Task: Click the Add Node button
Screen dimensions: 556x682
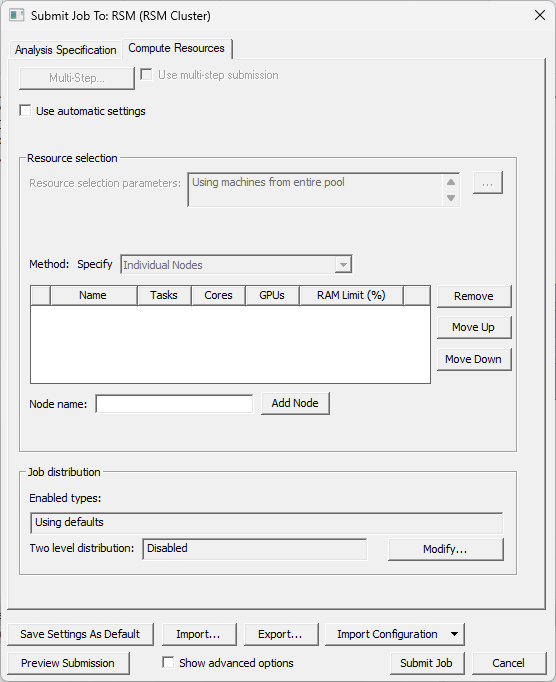Action: pos(295,404)
